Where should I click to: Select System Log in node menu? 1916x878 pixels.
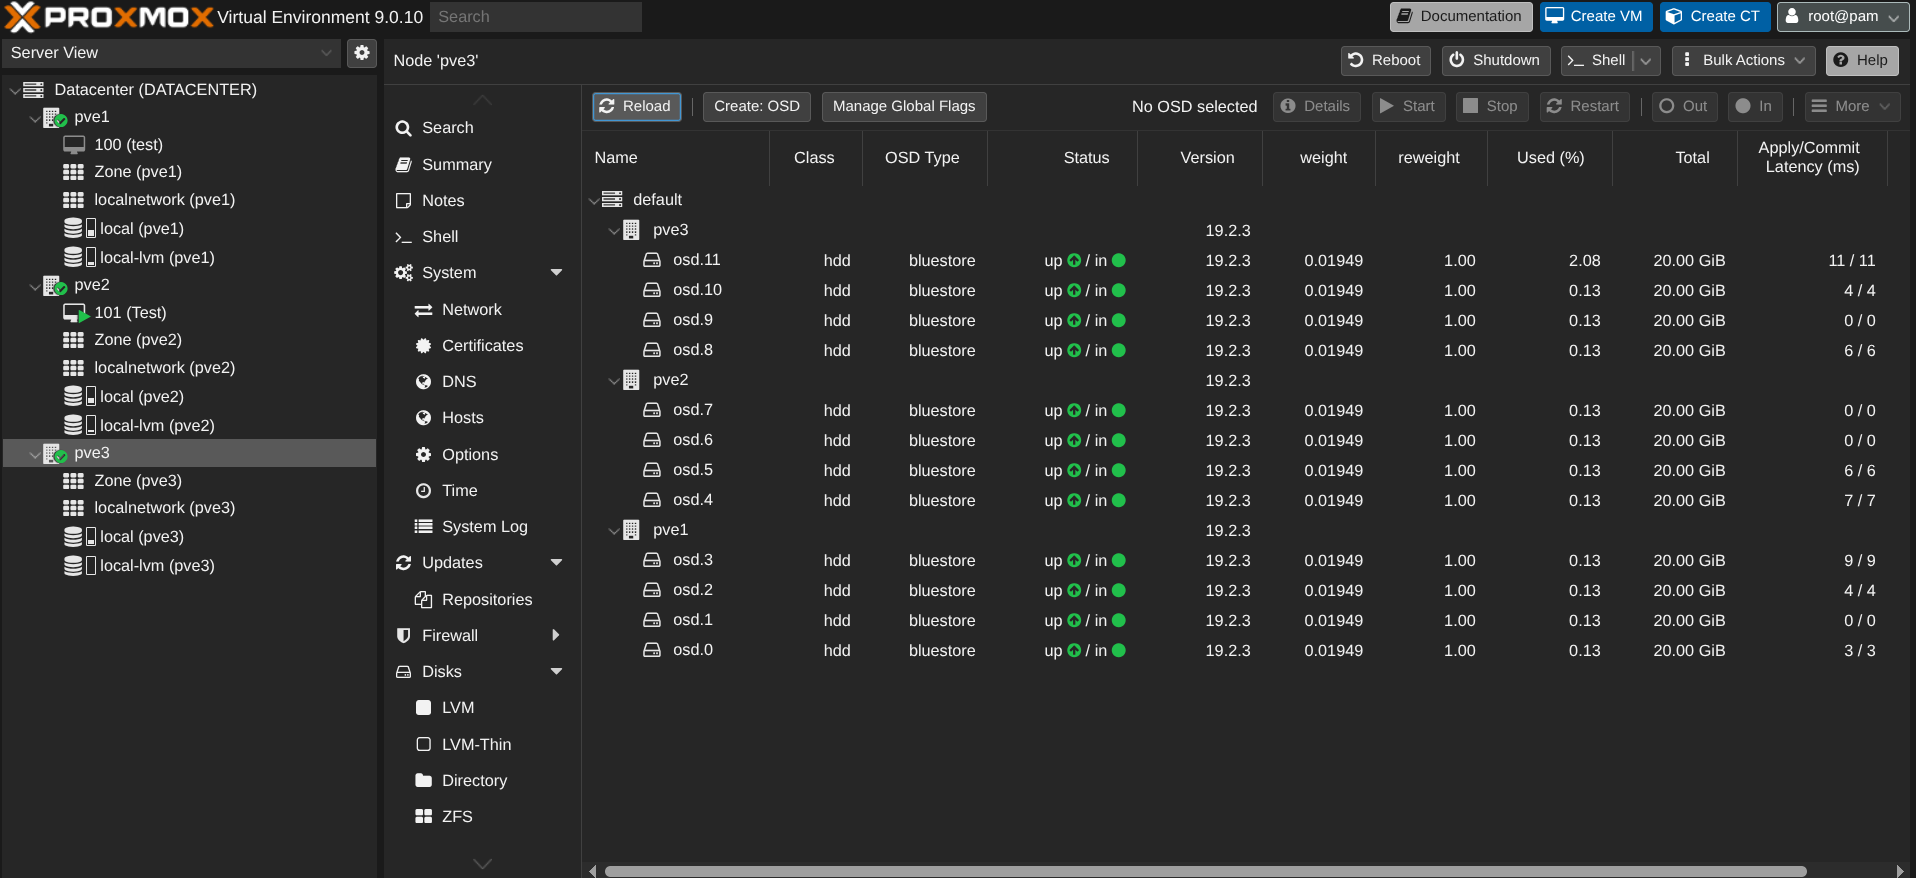coord(484,527)
